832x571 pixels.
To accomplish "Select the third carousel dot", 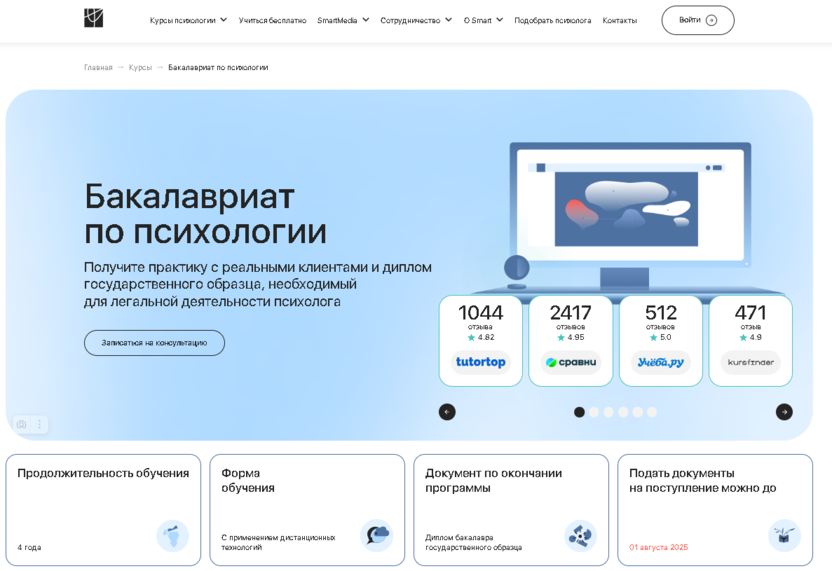I will click(609, 412).
